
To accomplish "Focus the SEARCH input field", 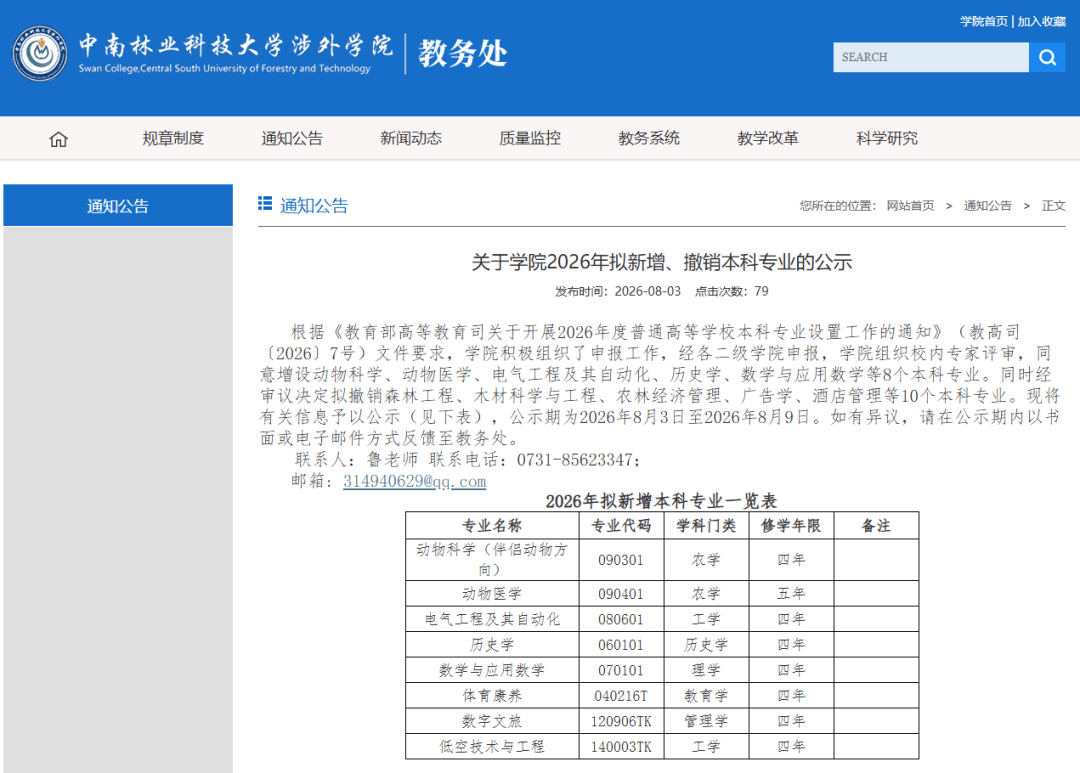I will [x=931, y=57].
